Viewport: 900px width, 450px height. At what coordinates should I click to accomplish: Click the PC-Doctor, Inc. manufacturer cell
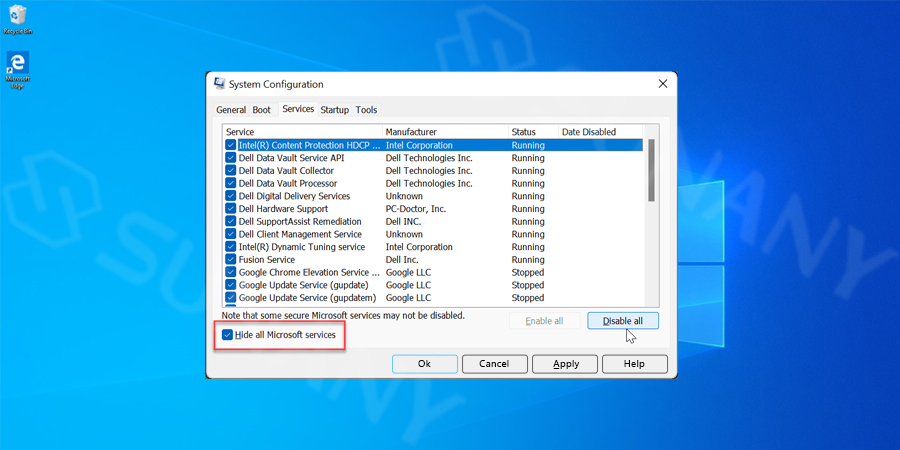(416, 209)
